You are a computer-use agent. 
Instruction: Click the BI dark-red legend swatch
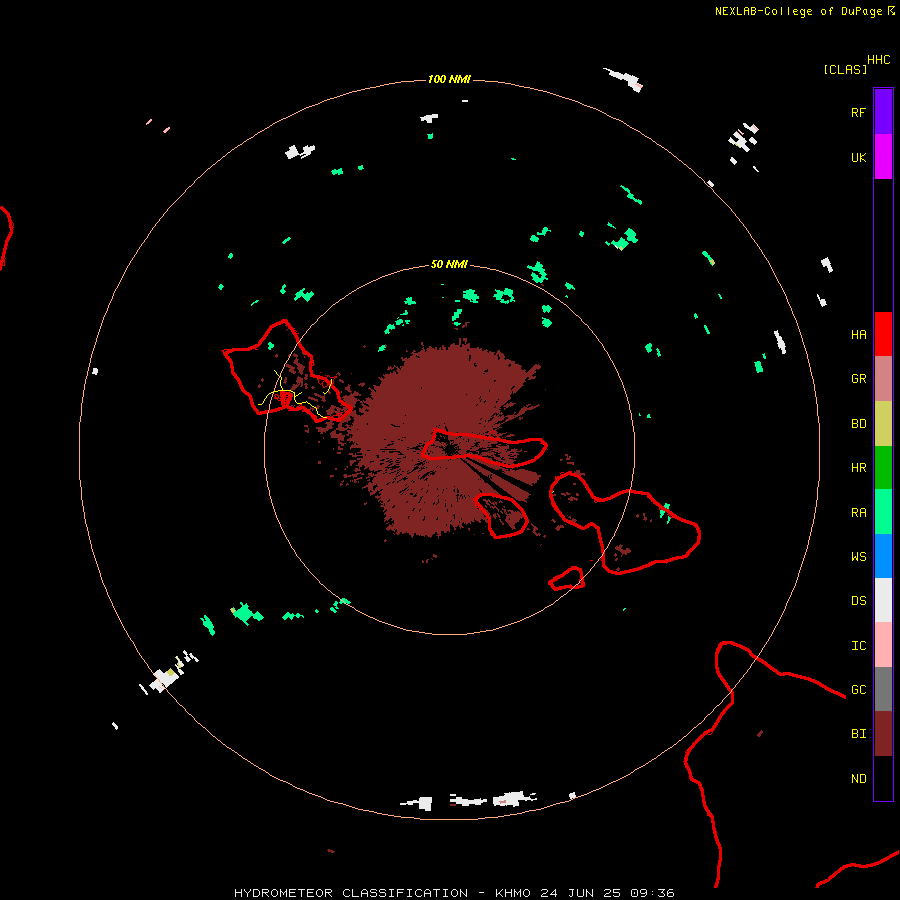pyautogui.click(x=883, y=734)
